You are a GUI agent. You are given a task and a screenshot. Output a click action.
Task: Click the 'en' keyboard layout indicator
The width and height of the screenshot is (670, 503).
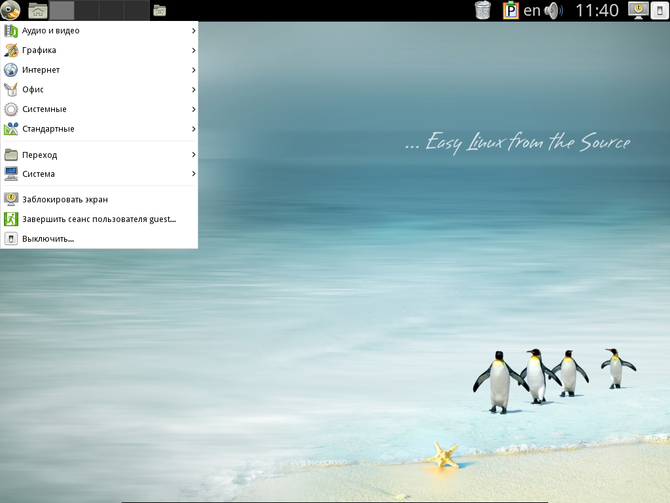pyautogui.click(x=532, y=11)
